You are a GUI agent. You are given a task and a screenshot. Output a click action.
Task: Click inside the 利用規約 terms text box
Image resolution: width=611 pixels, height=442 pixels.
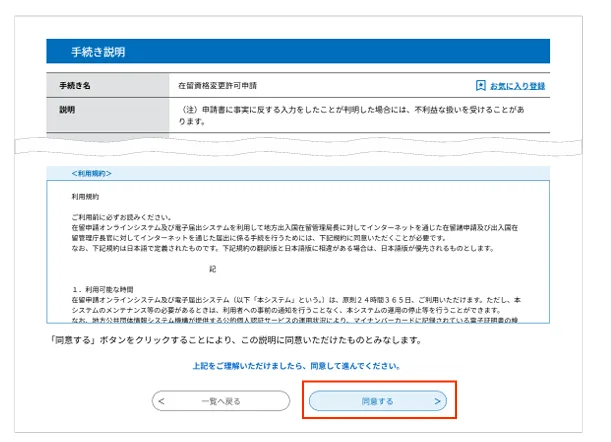pyautogui.click(x=298, y=252)
